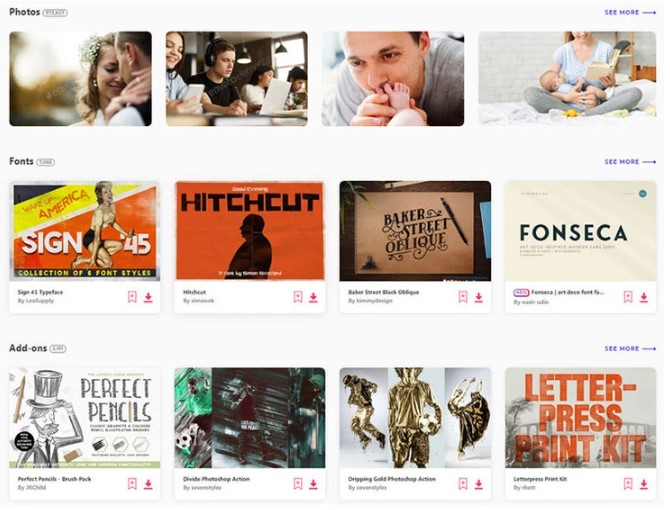670x510 pixels.
Task: Open the father kissing baby feet photo
Action: click(393, 79)
